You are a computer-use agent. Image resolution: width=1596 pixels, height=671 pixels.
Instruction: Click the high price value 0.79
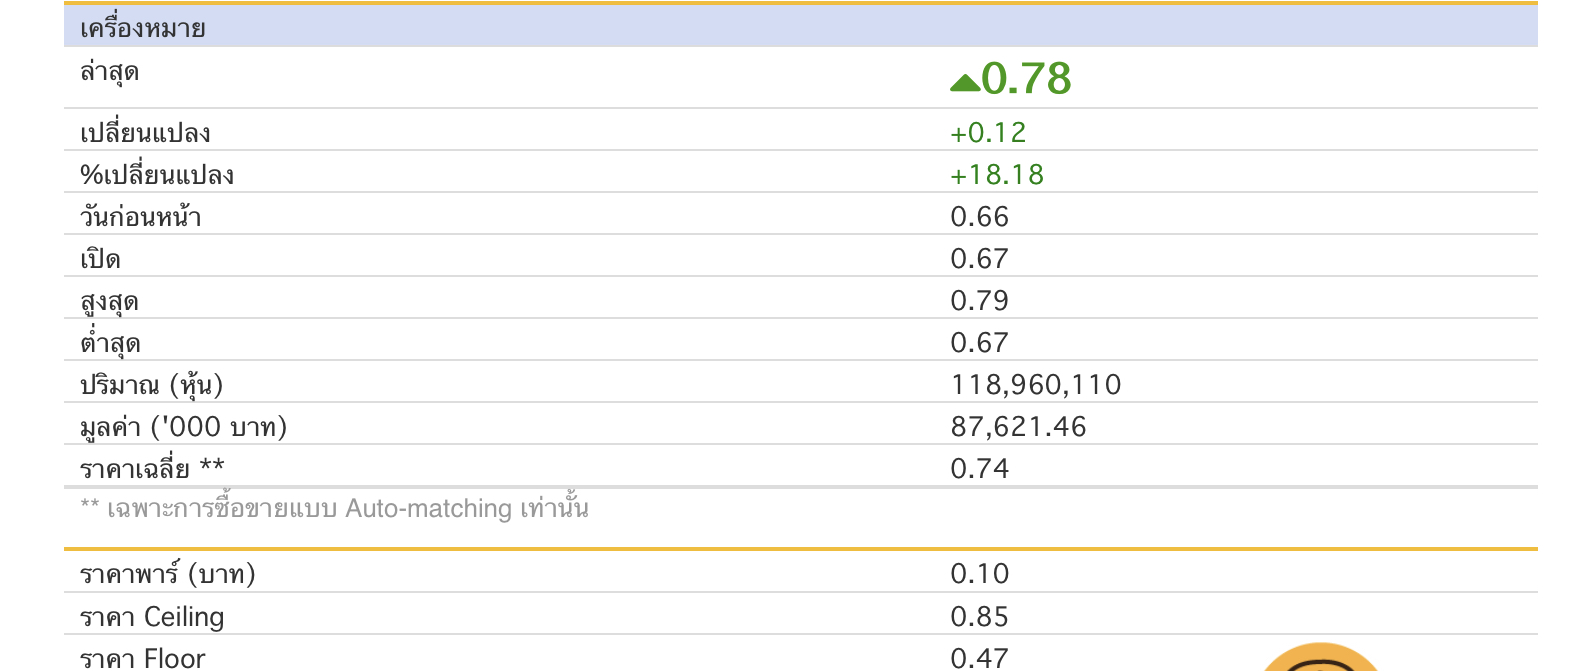point(979,301)
